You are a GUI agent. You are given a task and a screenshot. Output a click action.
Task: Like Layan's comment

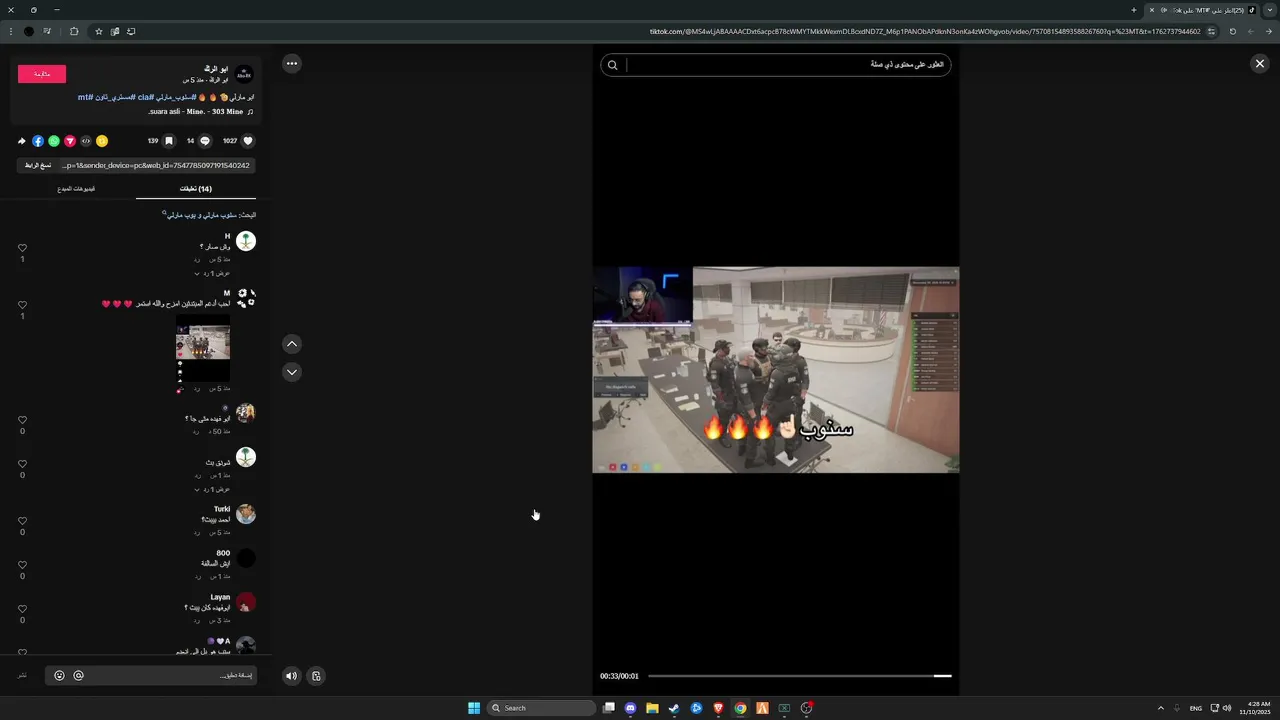point(22,609)
